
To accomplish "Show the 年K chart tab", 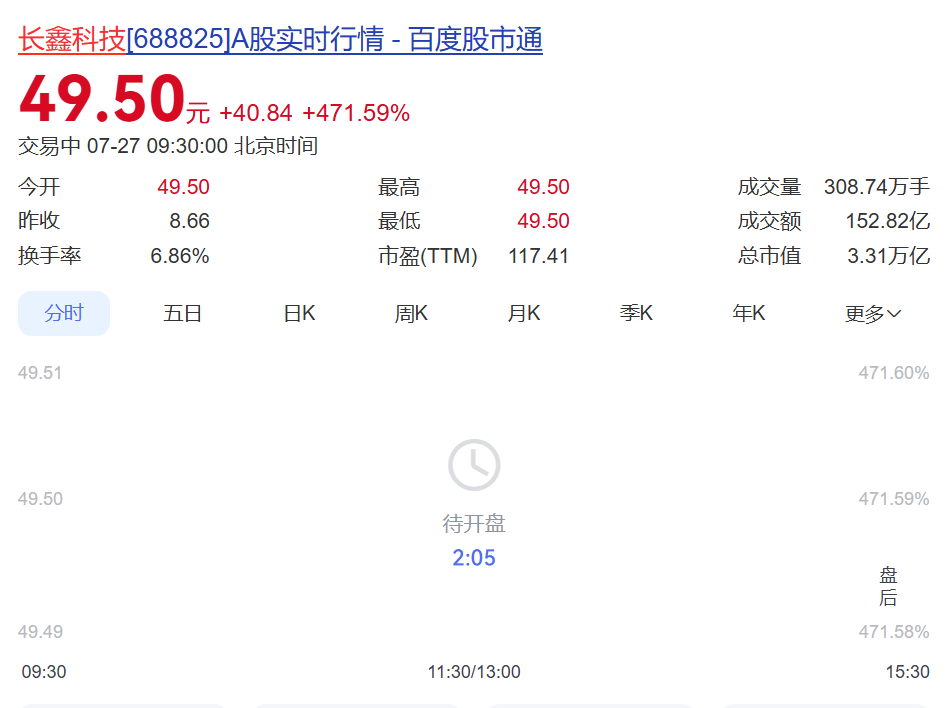I will [x=748, y=313].
